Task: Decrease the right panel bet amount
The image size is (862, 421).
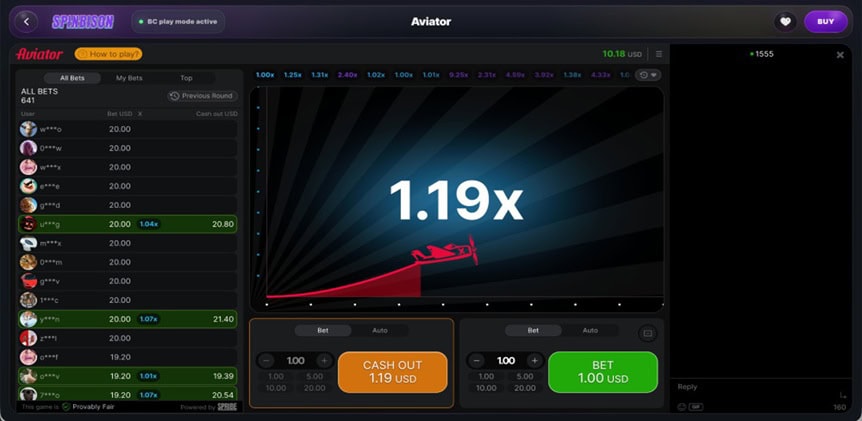Action: pyautogui.click(x=477, y=361)
